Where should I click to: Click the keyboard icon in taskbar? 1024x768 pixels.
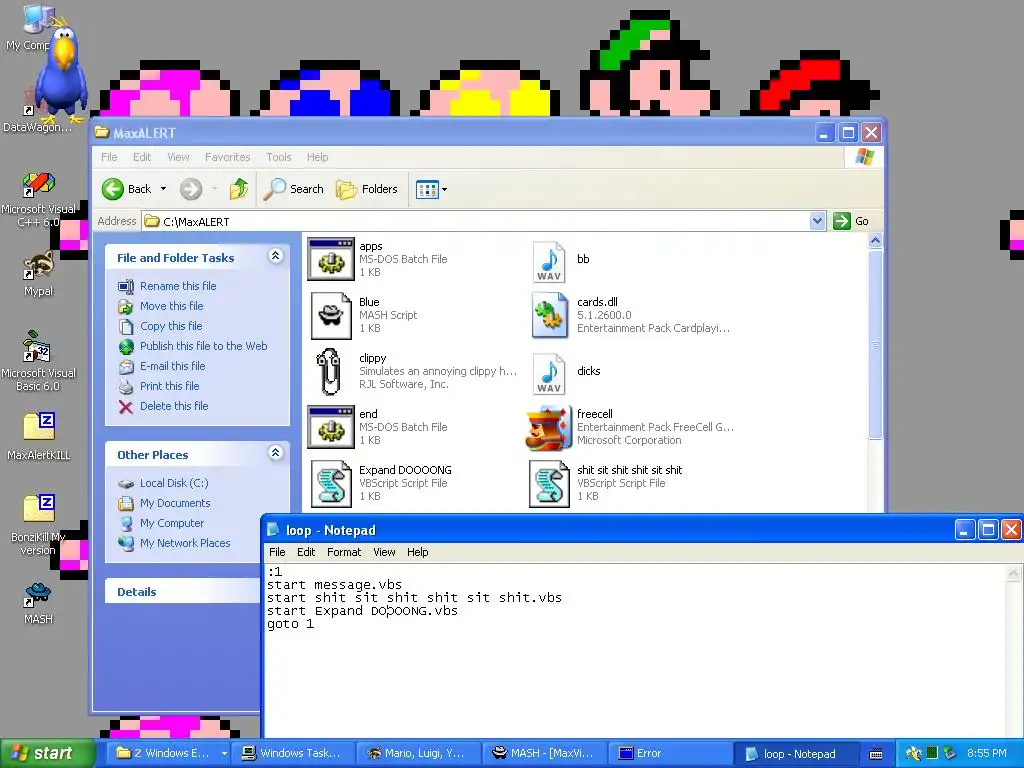(x=876, y=754)
